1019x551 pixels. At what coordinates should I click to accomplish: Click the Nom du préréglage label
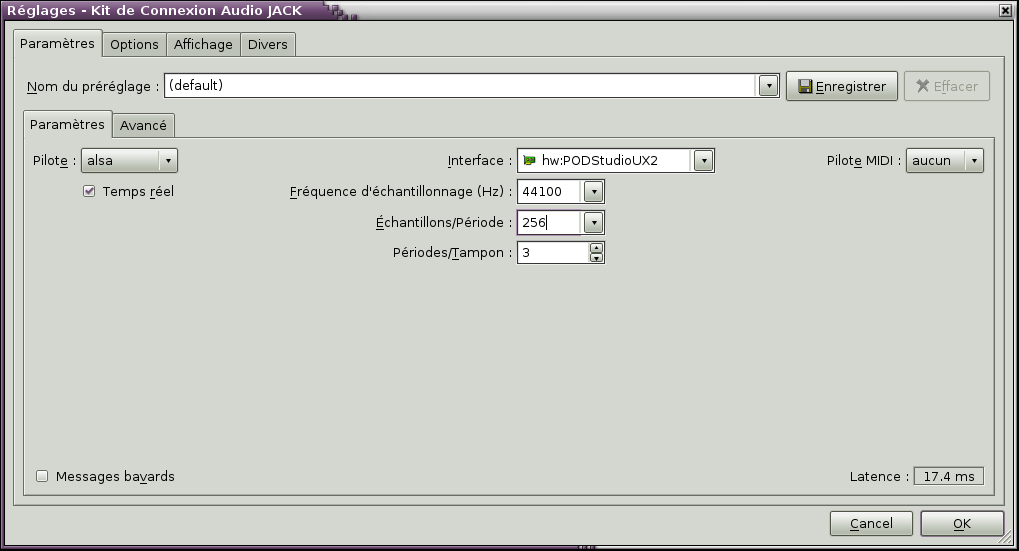coord(93,86)
